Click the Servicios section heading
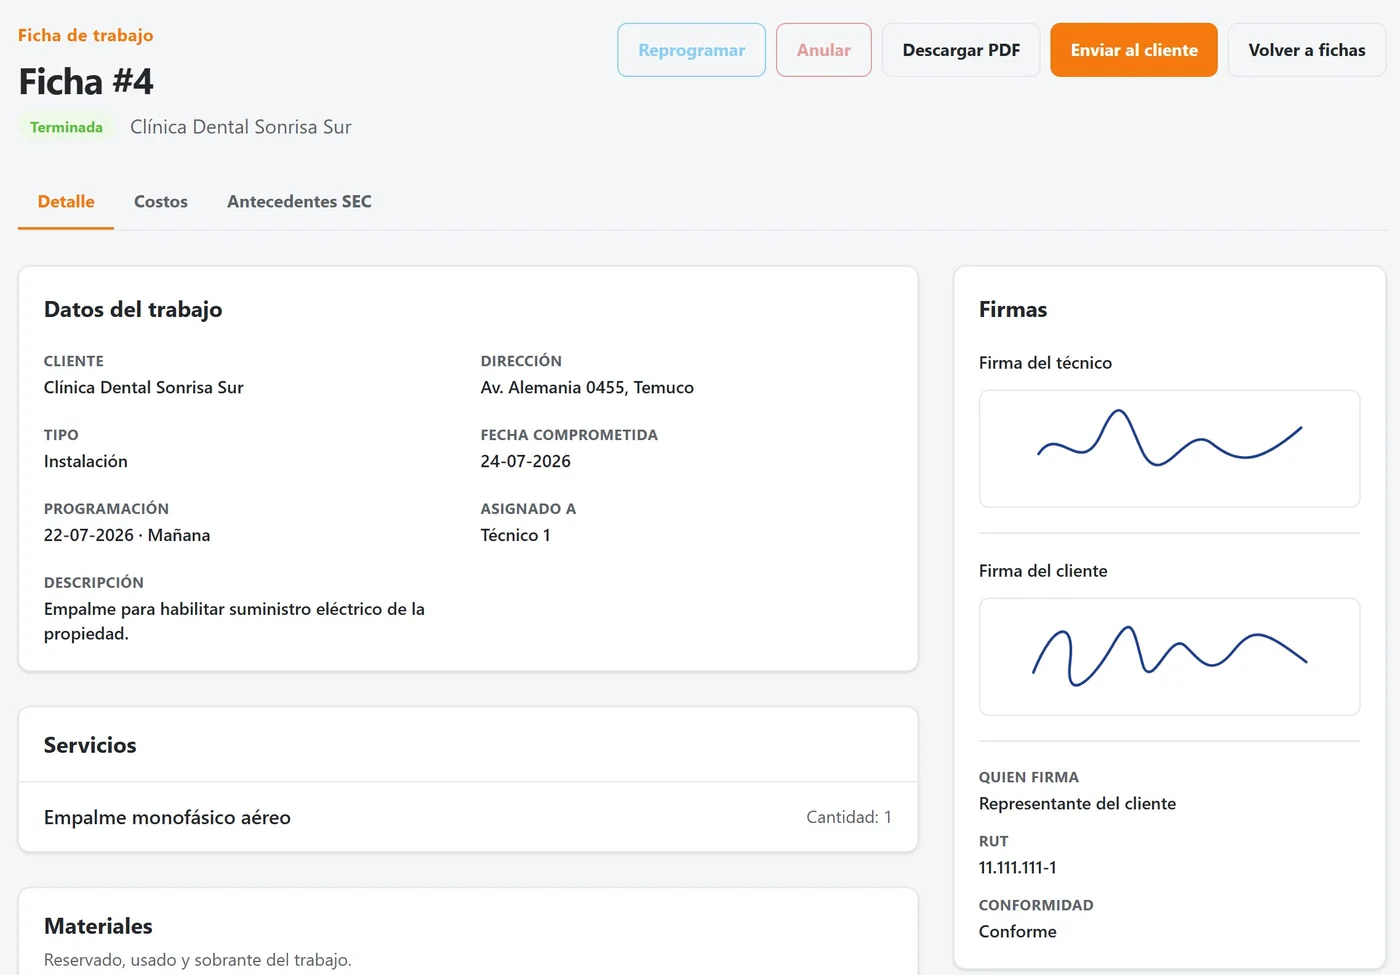The width and height of the screenshot is (1400, 975). coord(90,745)
